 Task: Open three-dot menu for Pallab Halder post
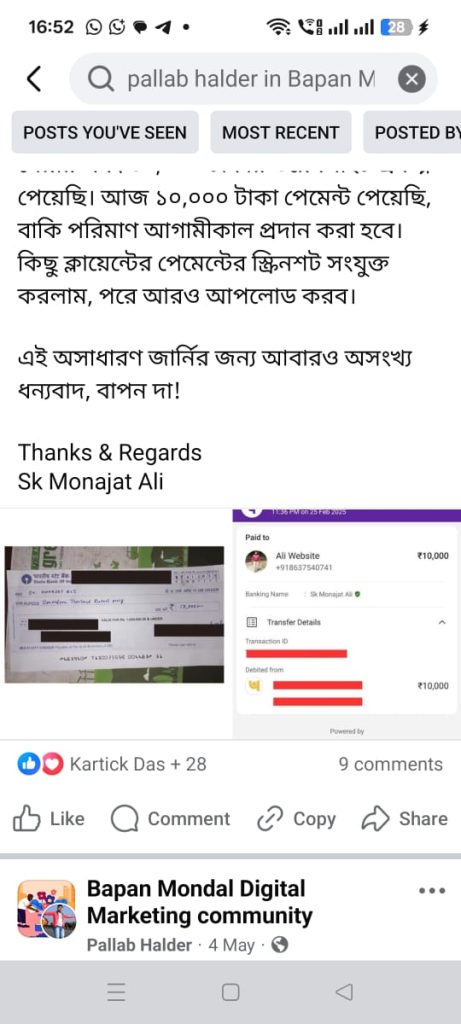432,890
